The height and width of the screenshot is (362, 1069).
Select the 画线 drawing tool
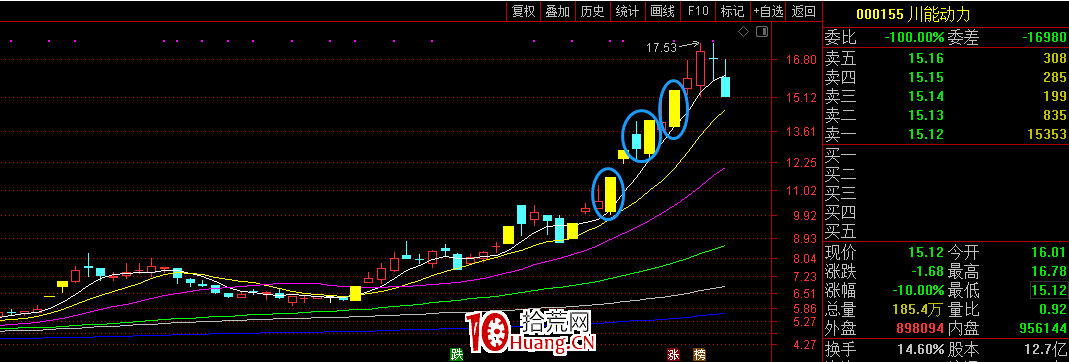pyautogui.click(x=663, y=11)
